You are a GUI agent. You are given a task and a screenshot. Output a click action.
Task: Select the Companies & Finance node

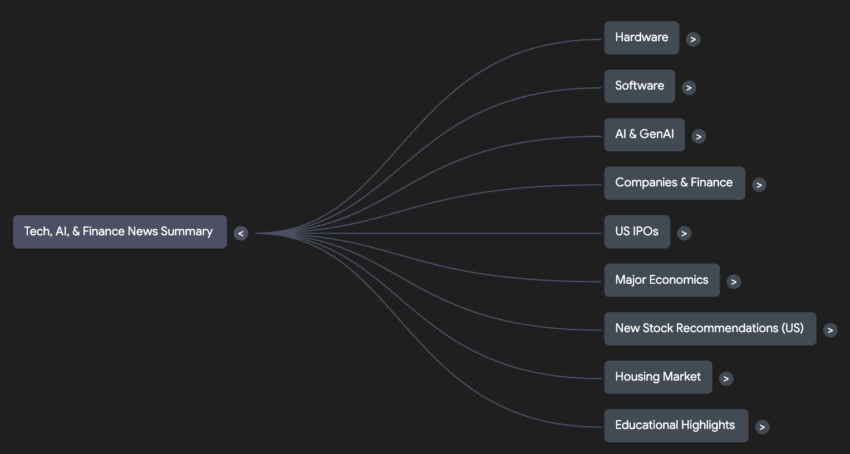(674, 183)
